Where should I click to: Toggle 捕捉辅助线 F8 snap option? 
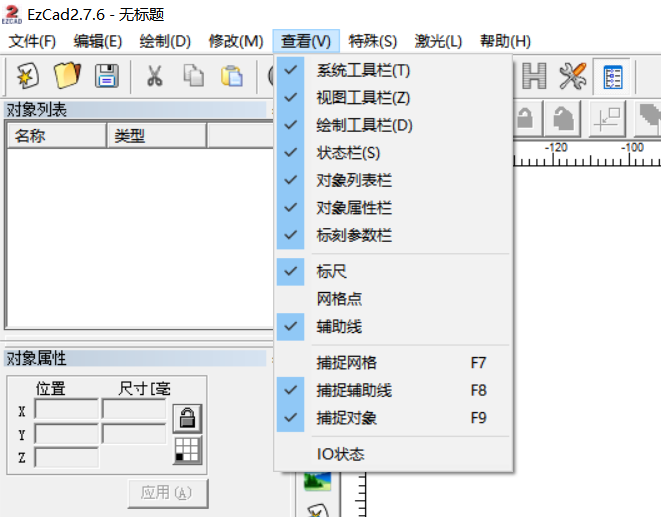tap(393, 390)
